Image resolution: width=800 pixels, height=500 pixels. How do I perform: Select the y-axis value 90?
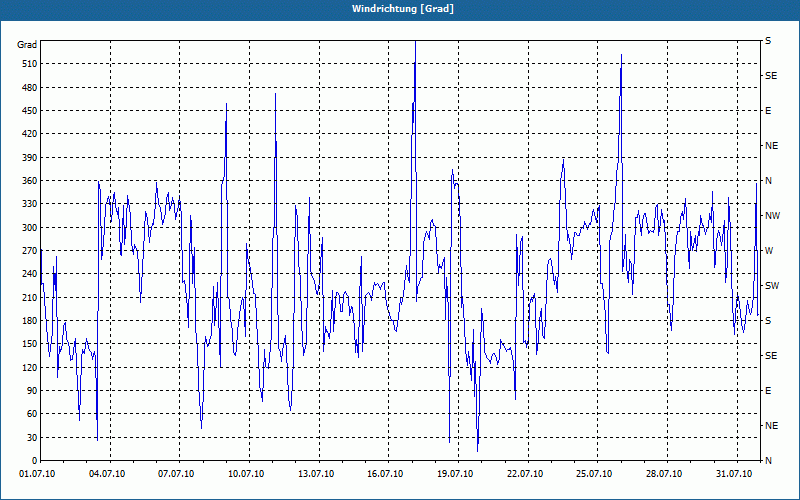pyautogui.click(x=33, y=391)
